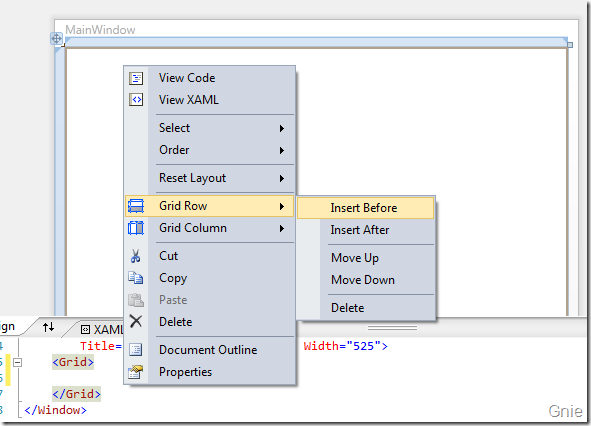The height and width of the screenshot is (426, 591).
Task: Choose View XAML from the context menu
Action: point(209,100)
